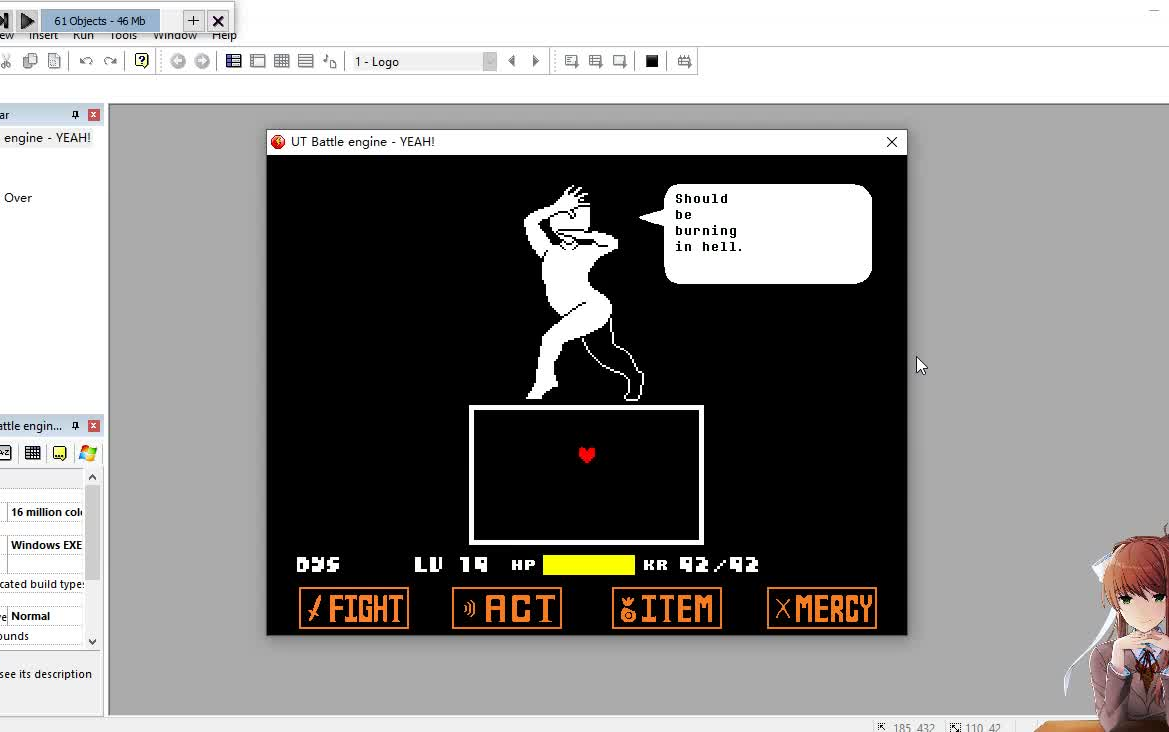
Task: Click the Undo arrow icon
Action: [86, 61]
